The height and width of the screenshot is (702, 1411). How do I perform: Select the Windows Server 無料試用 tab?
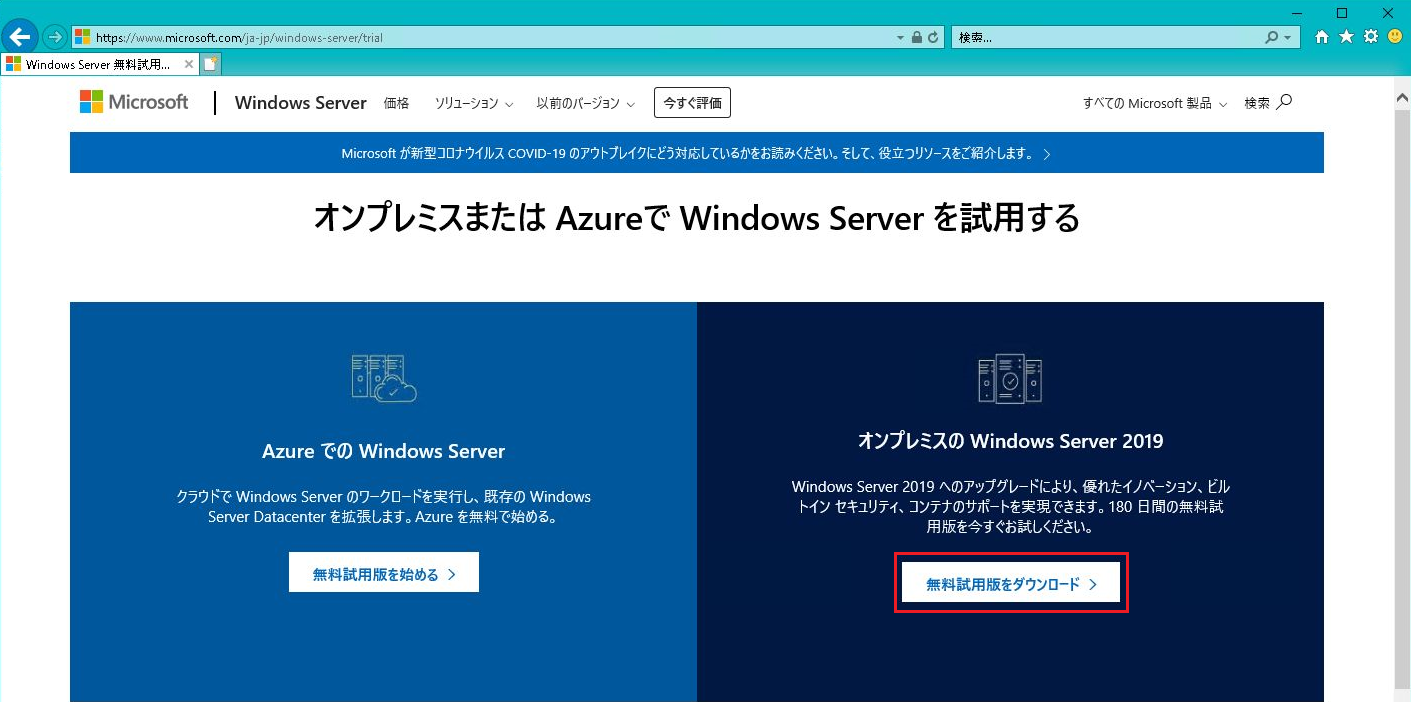pos(95,62)
